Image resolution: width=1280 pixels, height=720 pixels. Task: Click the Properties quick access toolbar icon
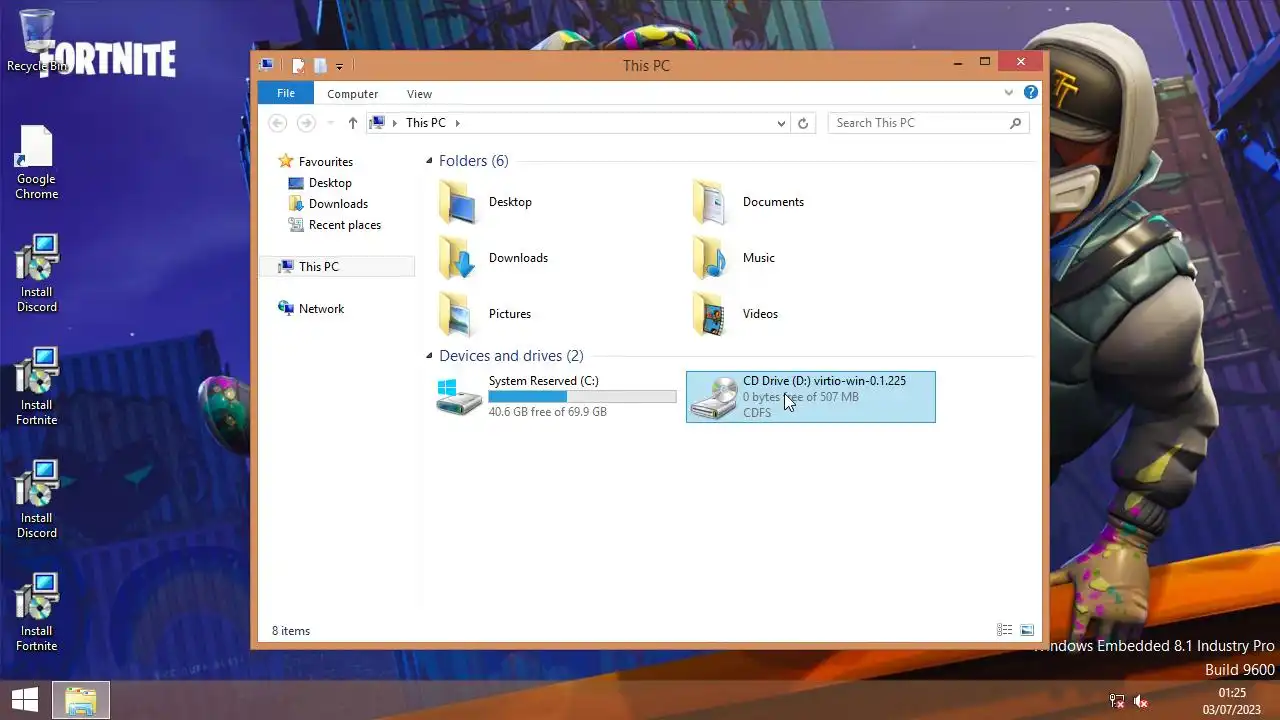298,66
